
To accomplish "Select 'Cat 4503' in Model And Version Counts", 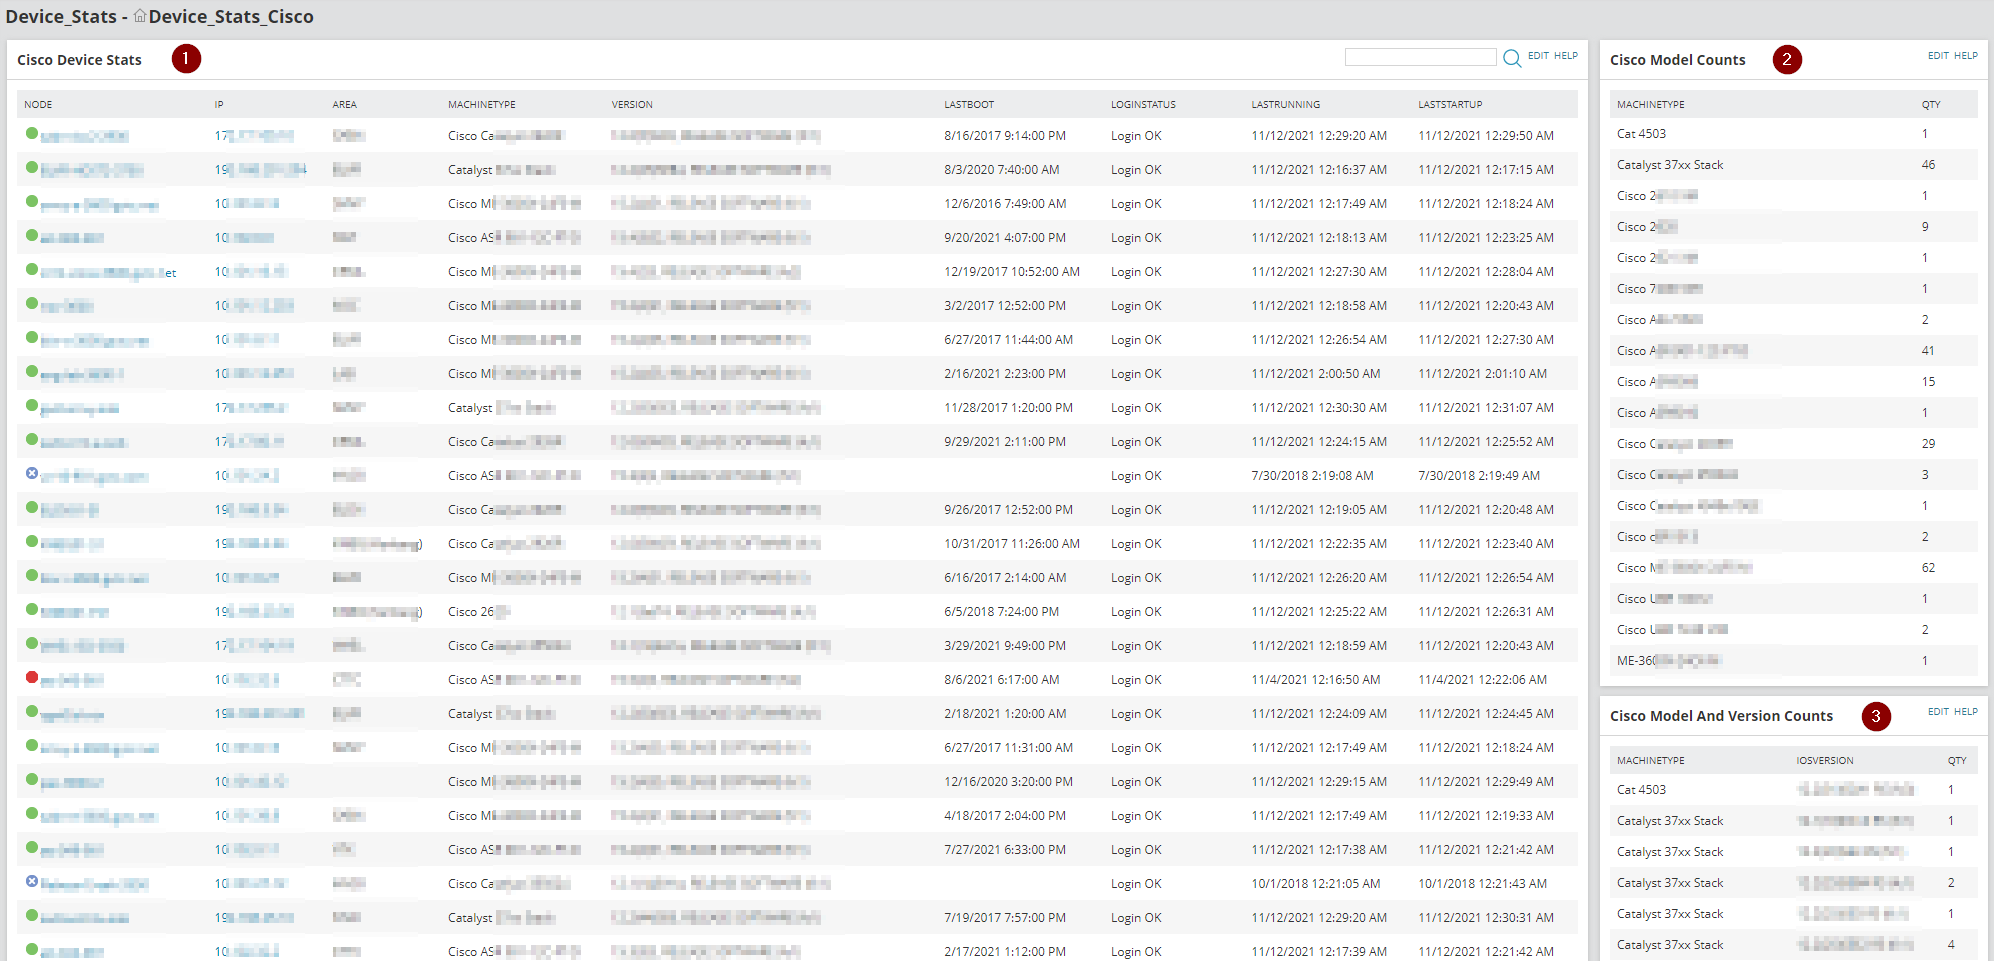I will [1641, 790].
